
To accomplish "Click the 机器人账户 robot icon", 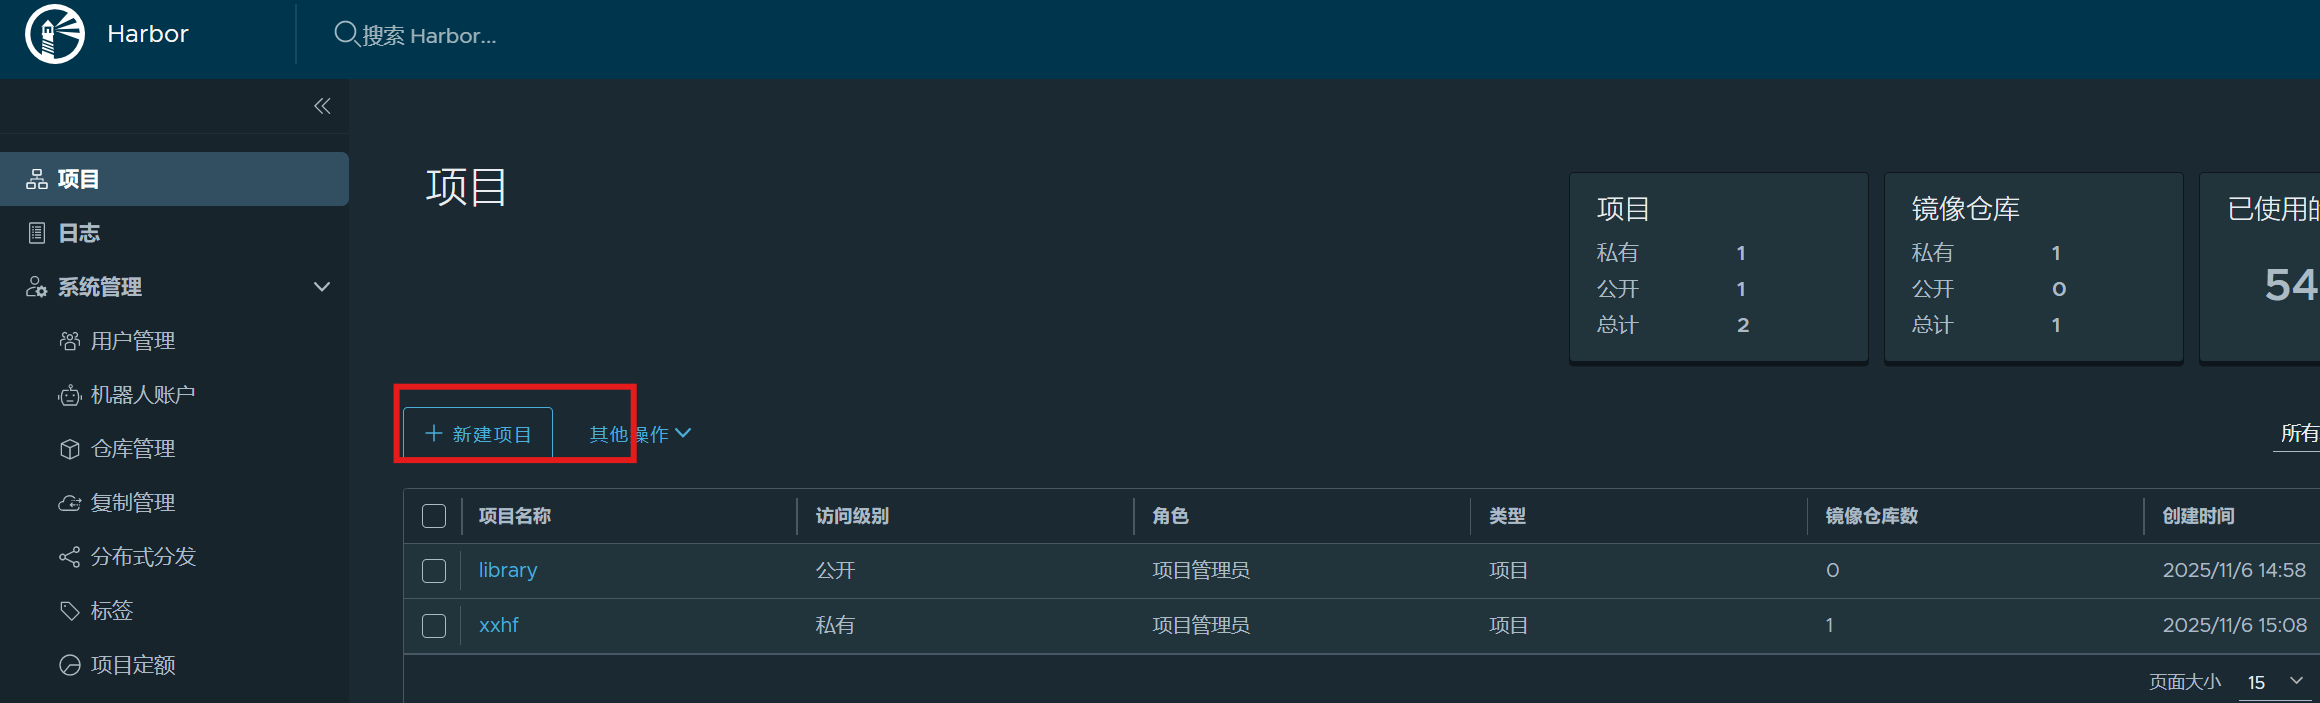I will tap(70, 395).
